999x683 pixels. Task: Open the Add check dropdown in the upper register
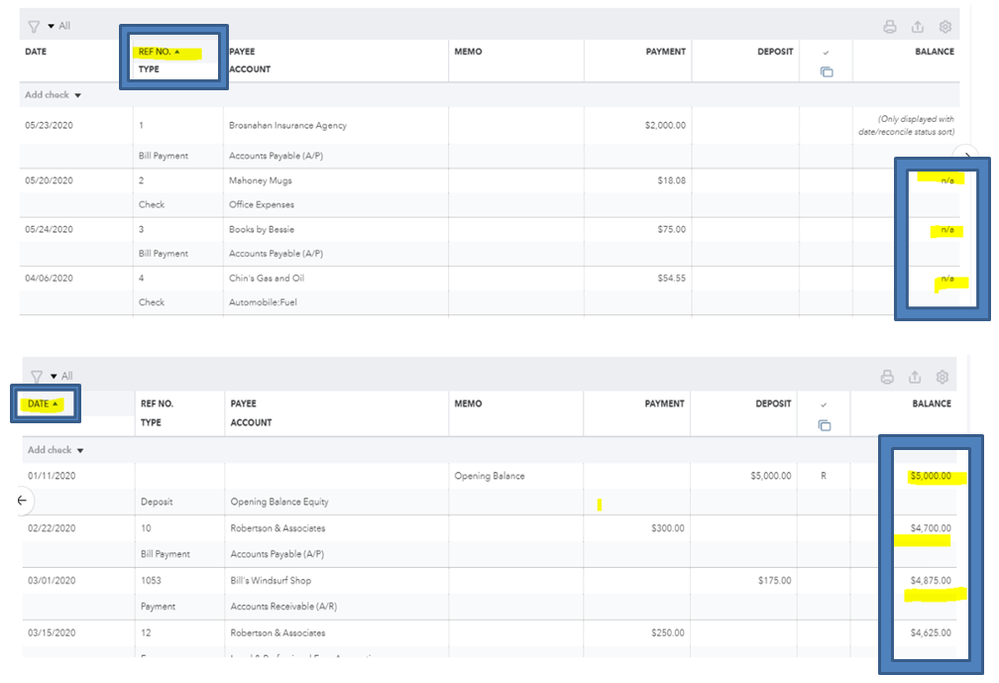(x=53, y=95)
